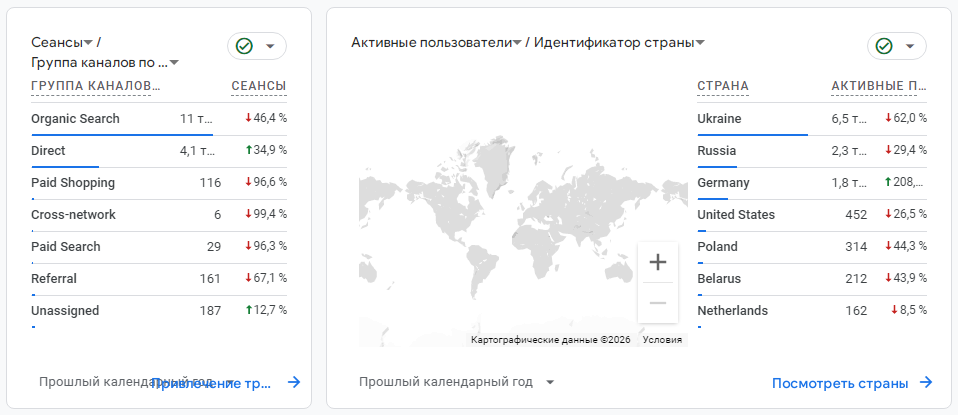Click the Условия link on the map
Screen dimensions: 958x415
(662, 340)
